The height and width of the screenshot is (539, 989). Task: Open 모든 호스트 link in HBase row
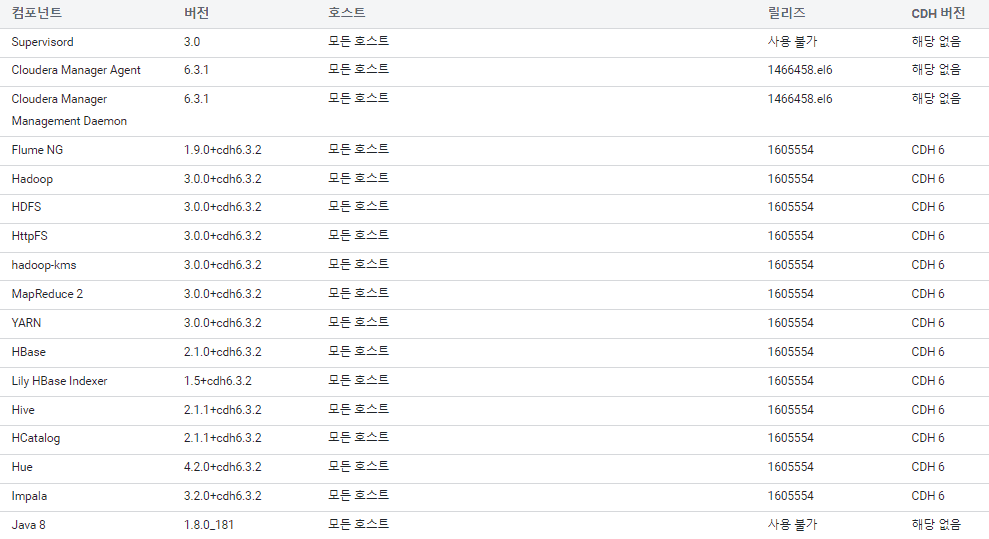pos(358,351)
